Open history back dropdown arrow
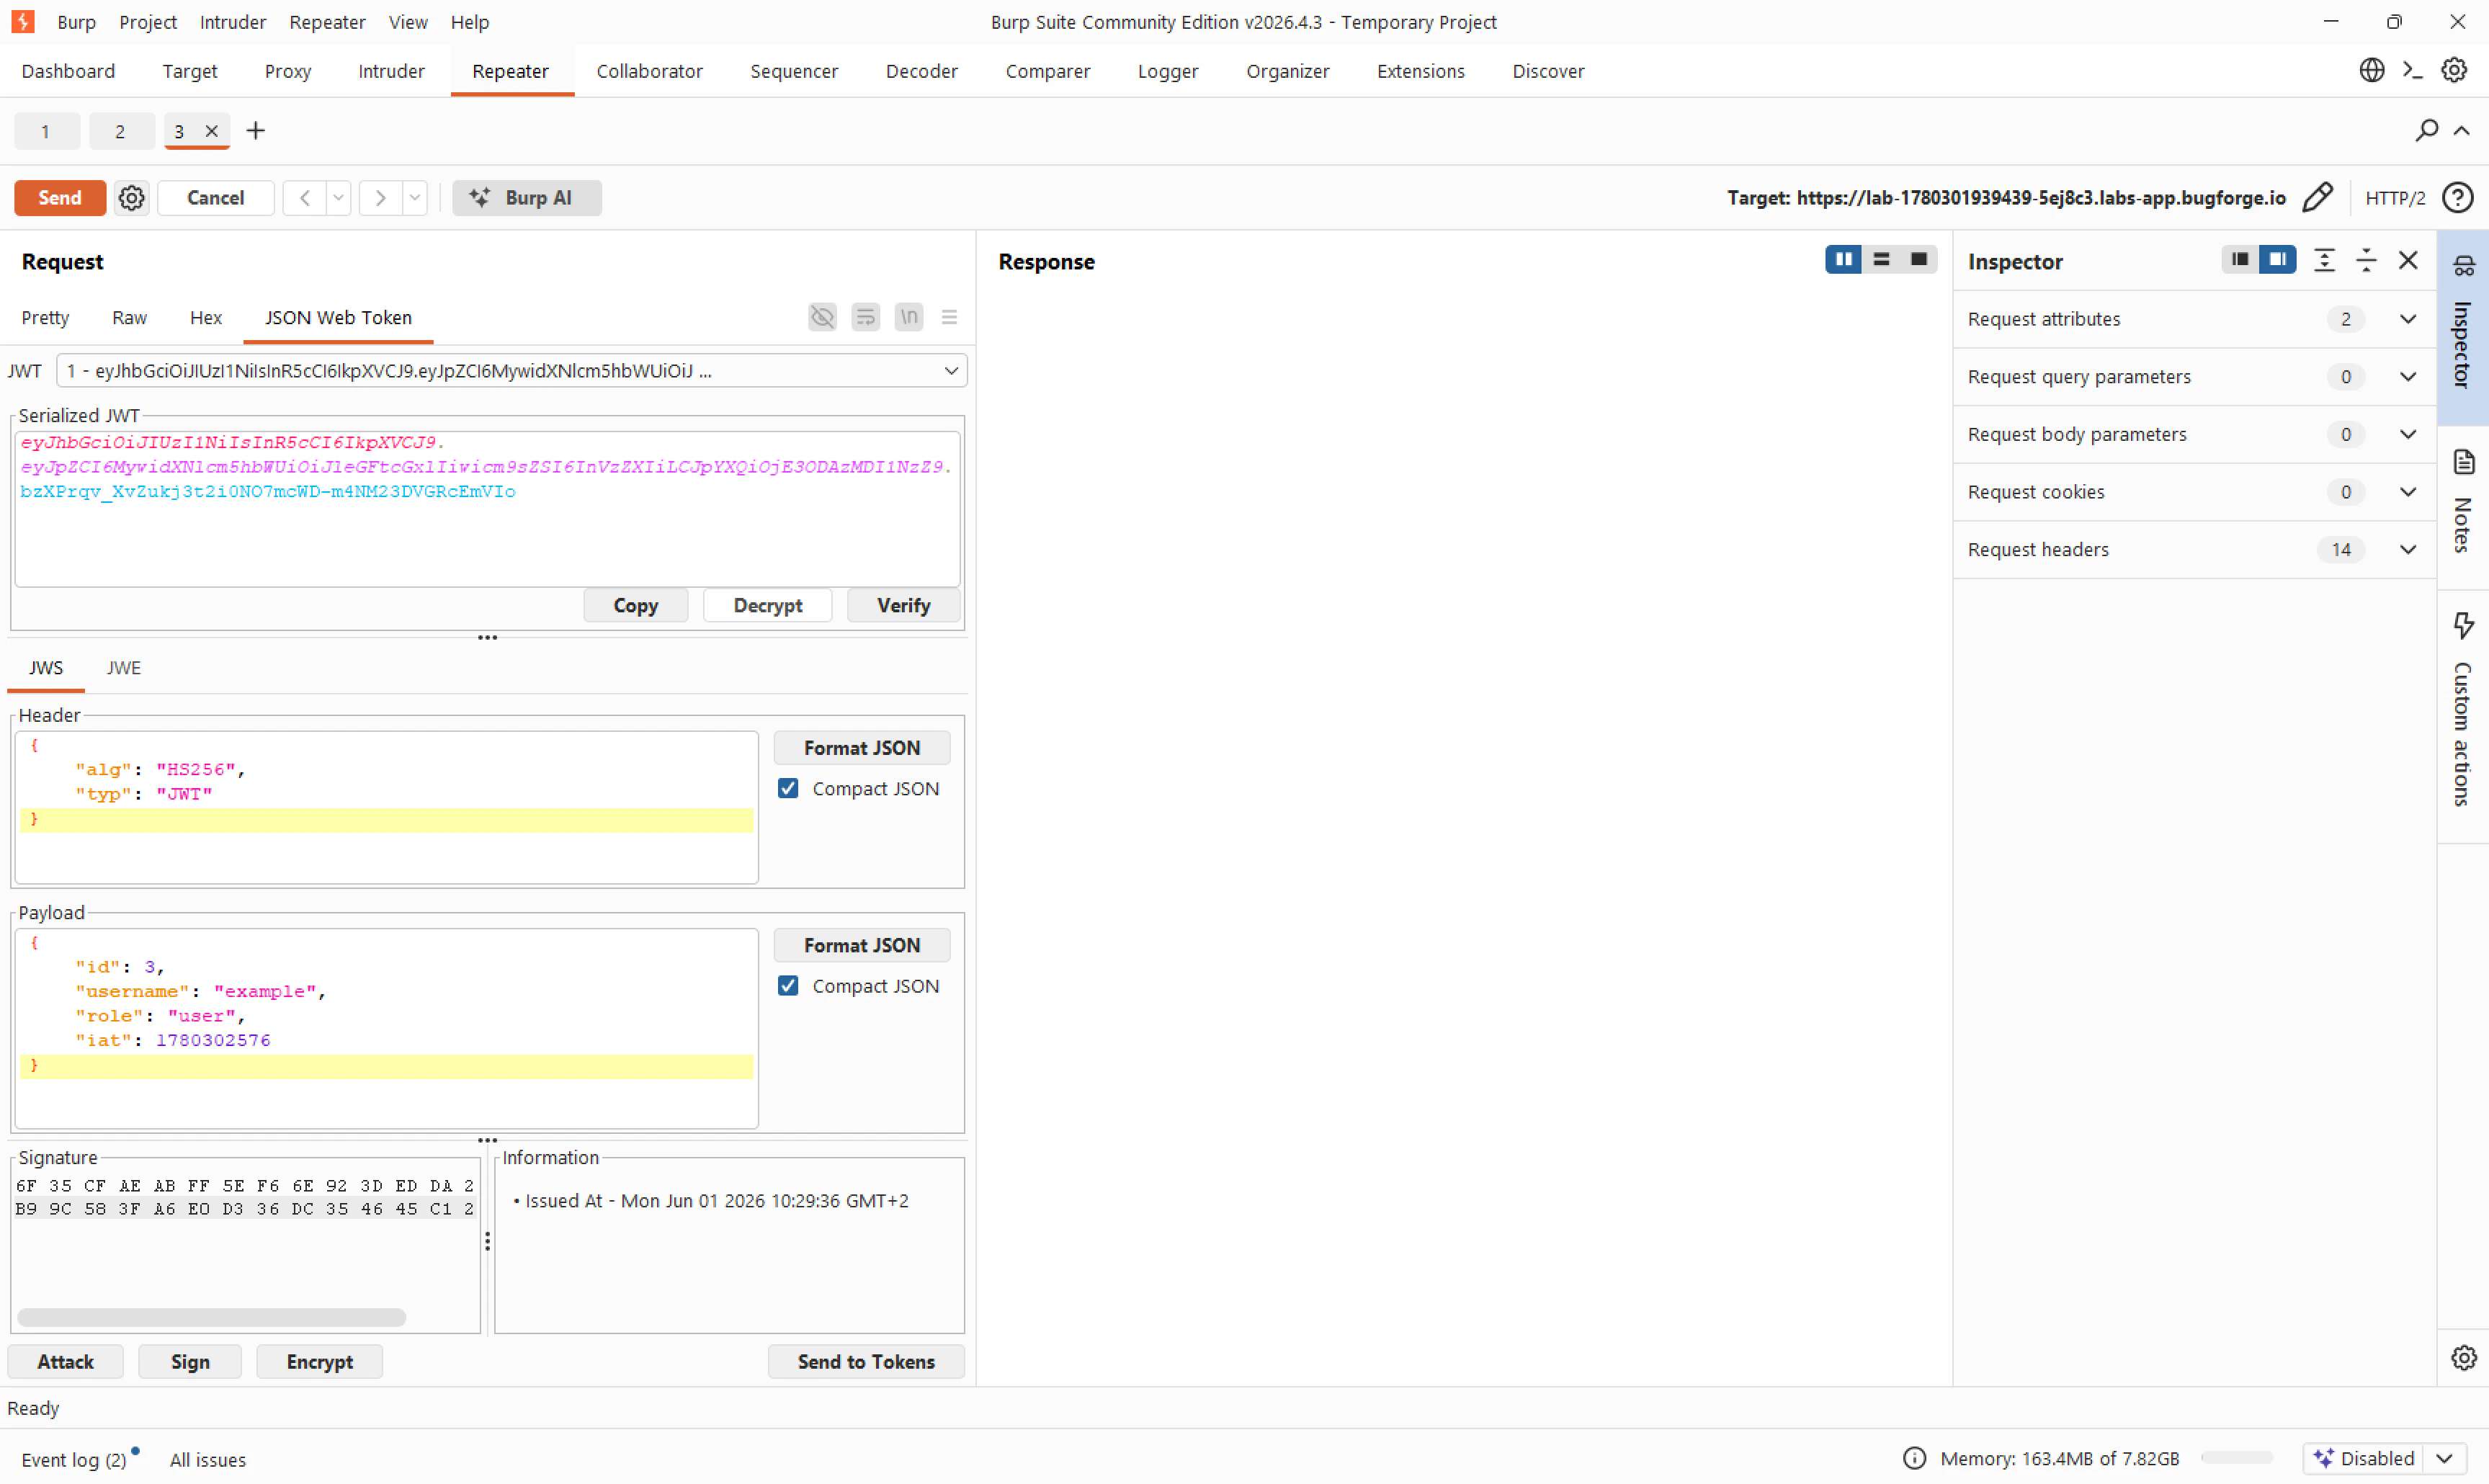 [338, 198]
